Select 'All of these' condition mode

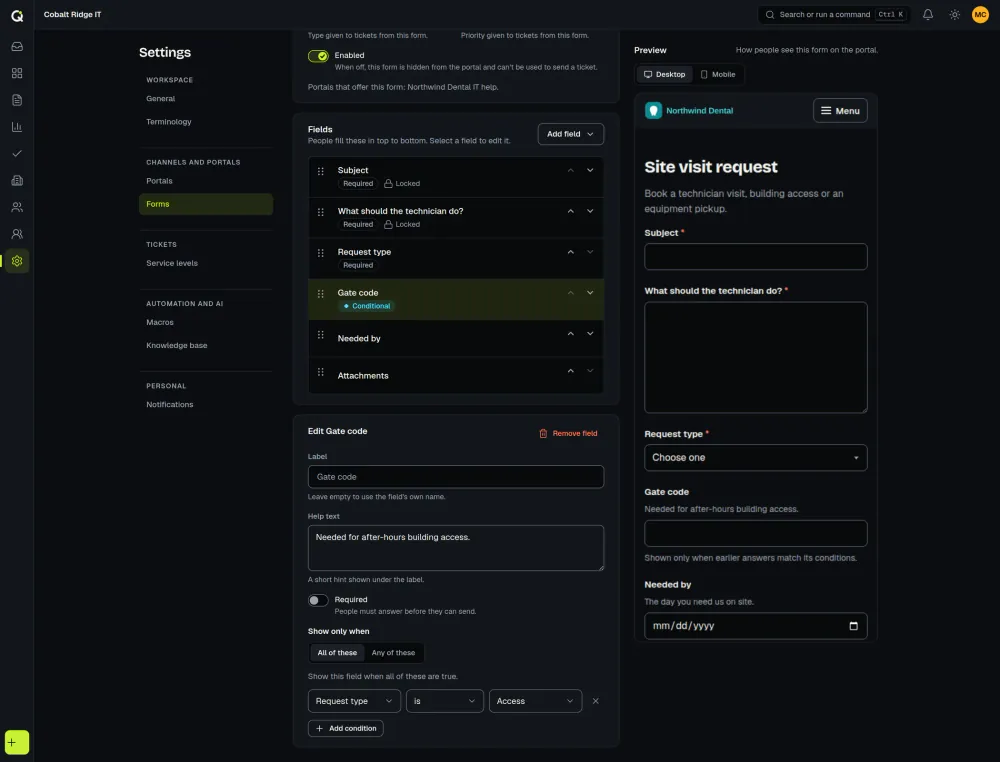337,652
